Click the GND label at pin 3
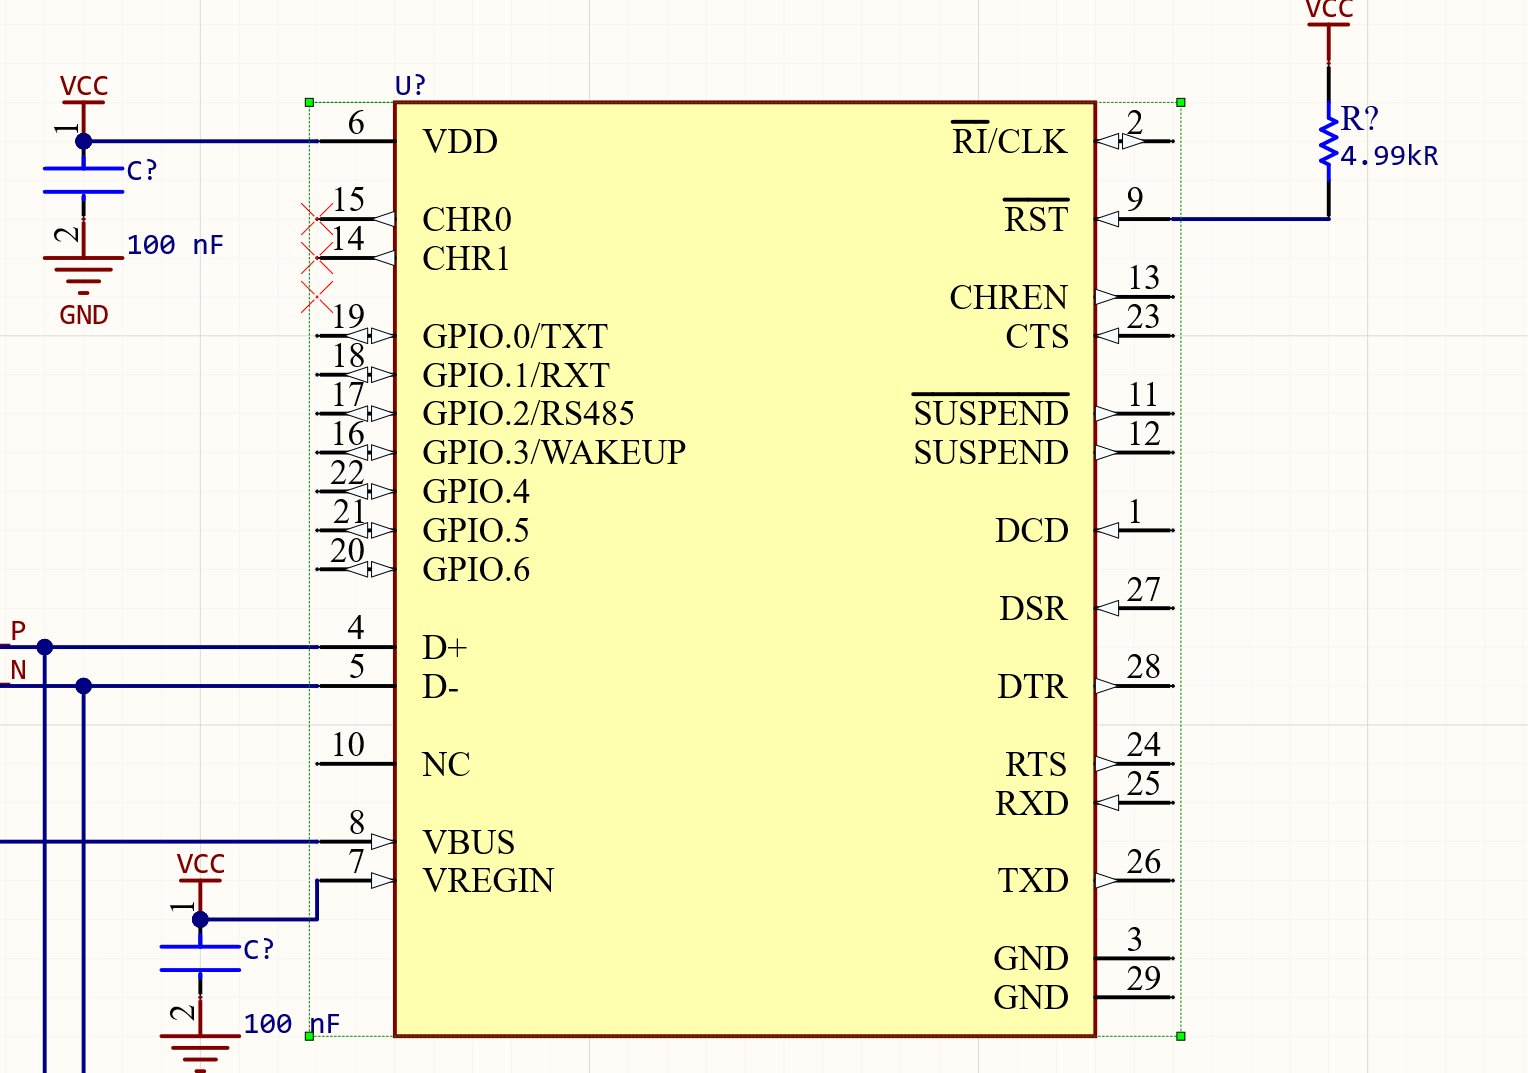The image size is (1528, 1073). pyautogui.click(x=1031, y=959)
